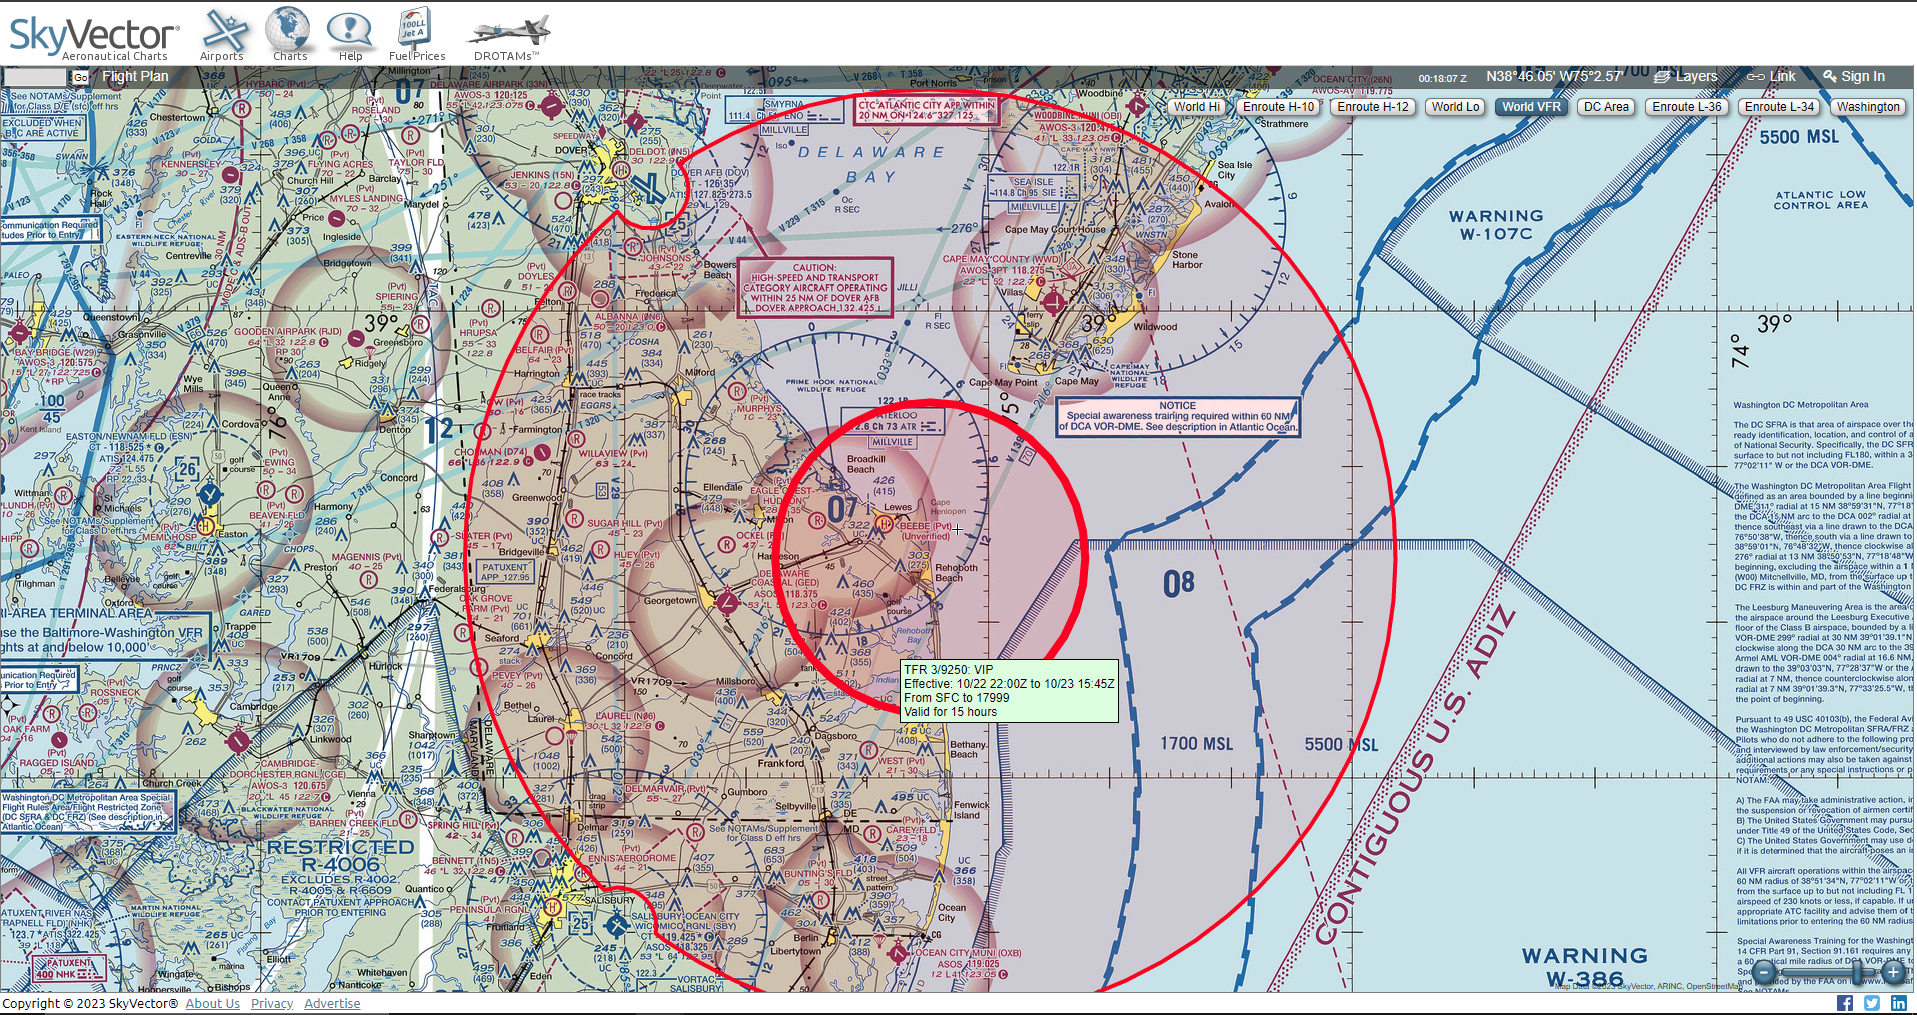Open the Charts globe icon

[x=289, y=29]
